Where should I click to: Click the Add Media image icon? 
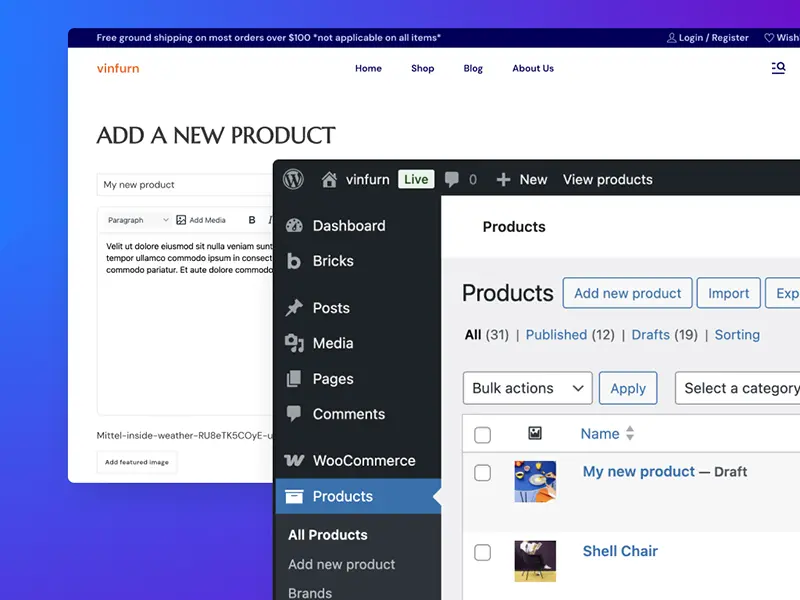[x=181, y=220]
